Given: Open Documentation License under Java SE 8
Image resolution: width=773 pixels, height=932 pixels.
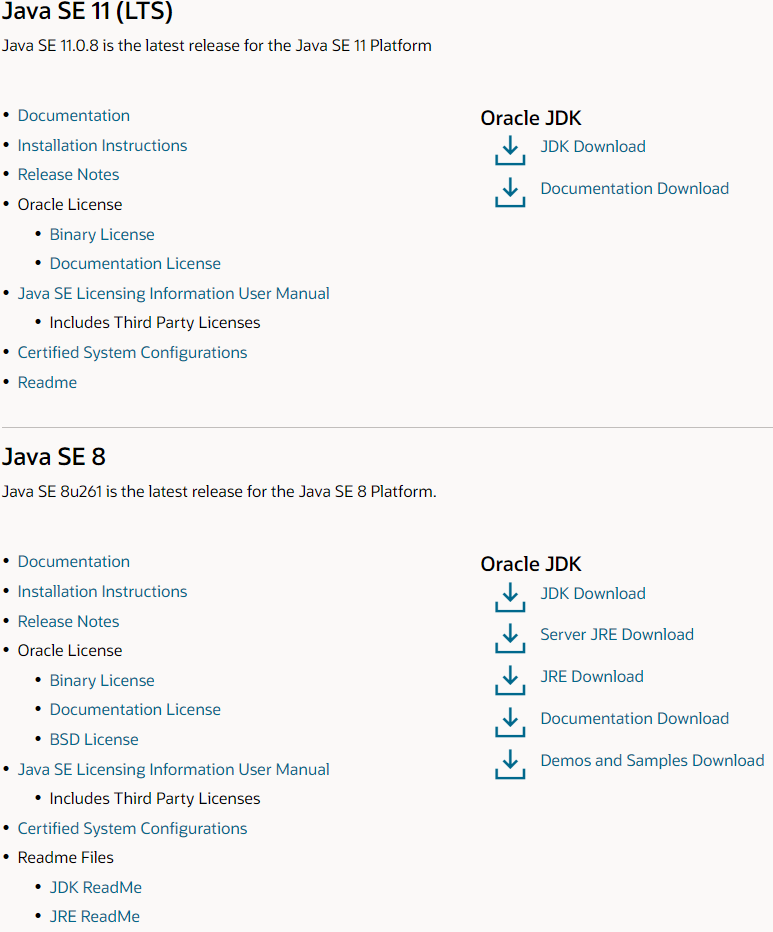Looking at the screenshot, I should (135, 709).
